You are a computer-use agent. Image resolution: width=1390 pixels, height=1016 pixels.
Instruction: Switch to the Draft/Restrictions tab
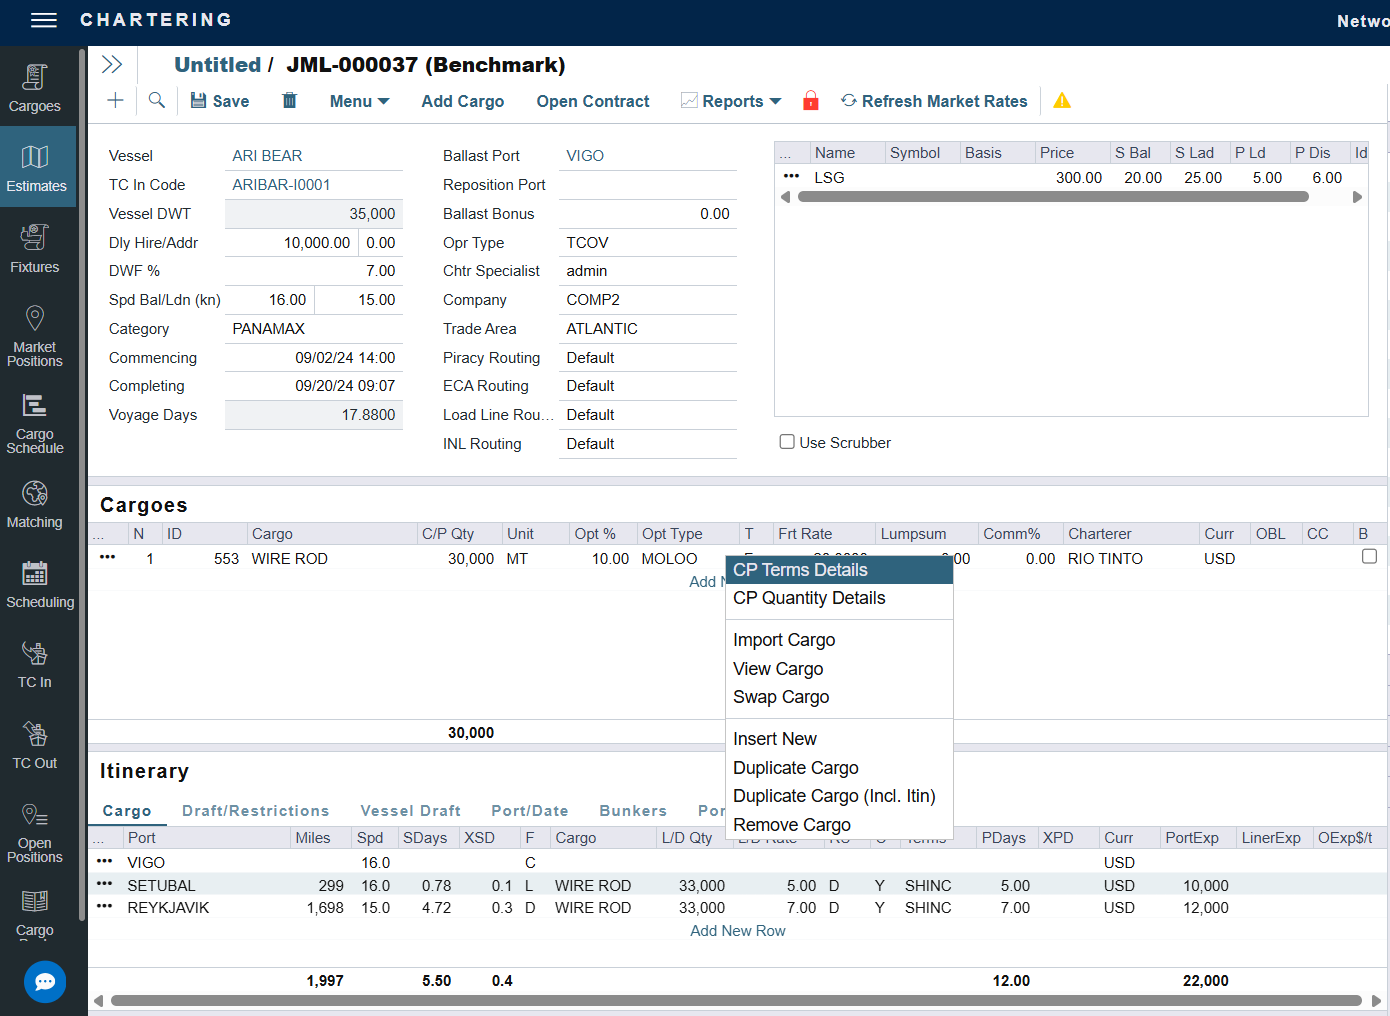pos(255,811)
